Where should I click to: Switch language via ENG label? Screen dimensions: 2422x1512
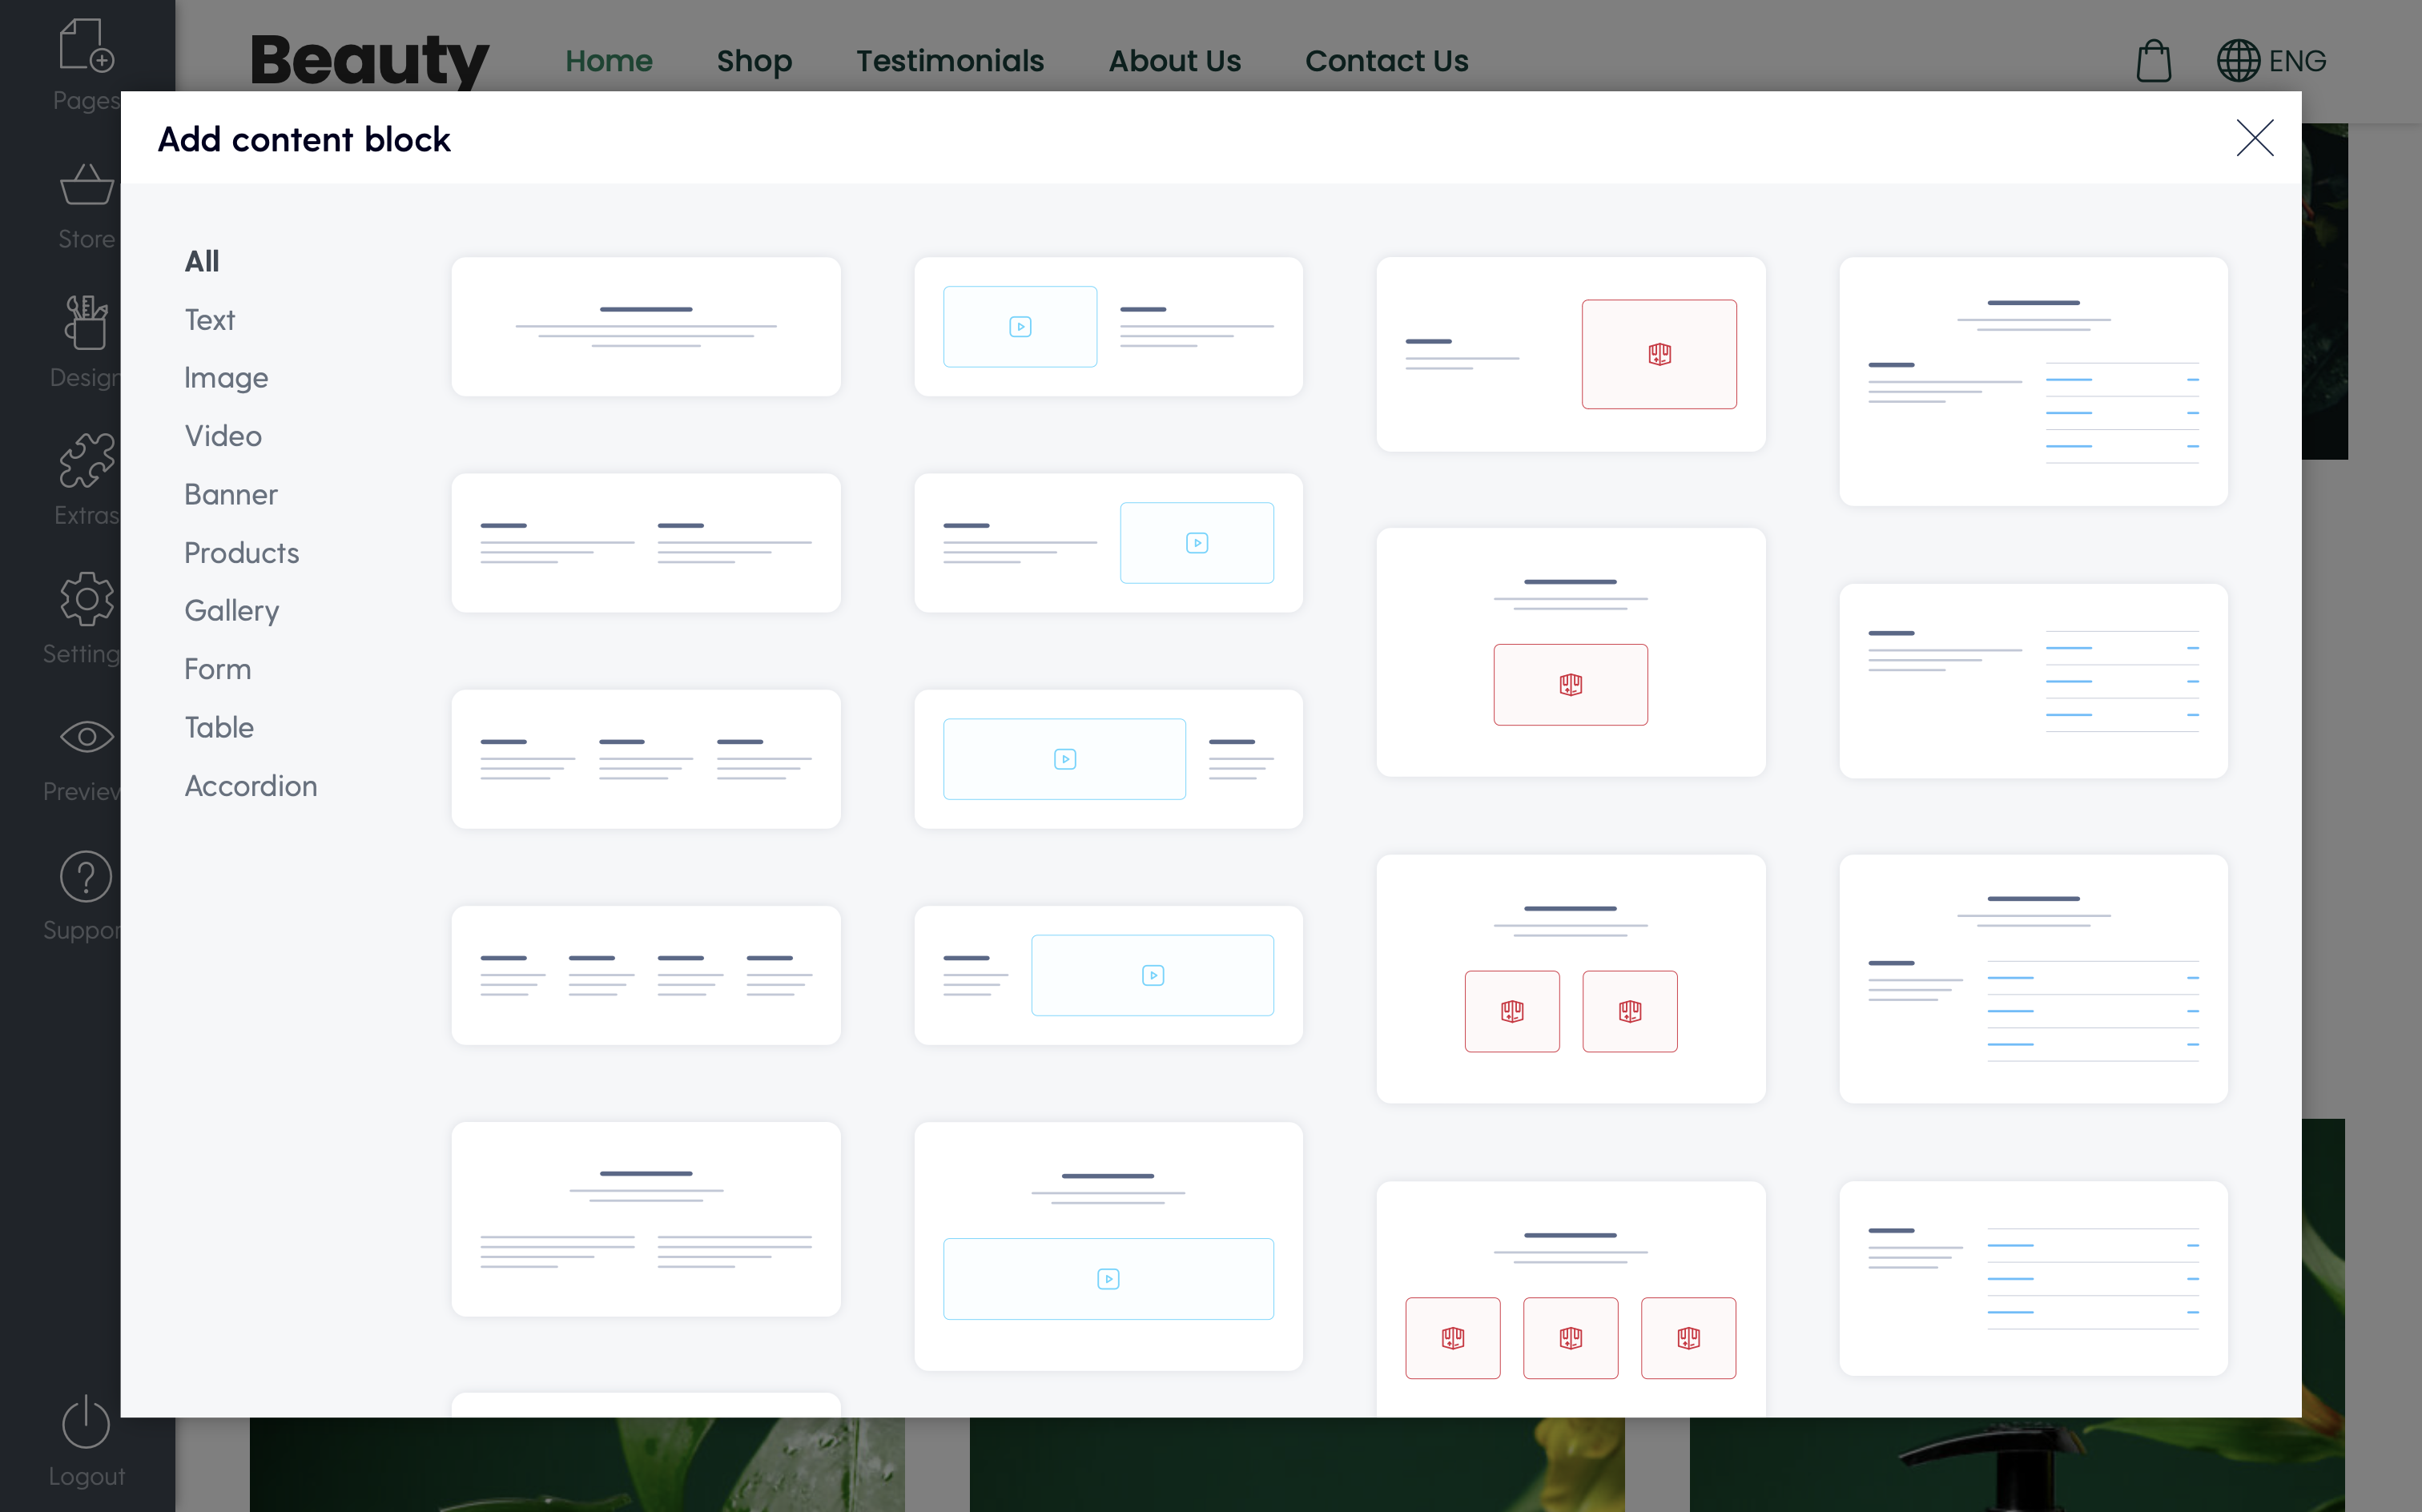2297,61
